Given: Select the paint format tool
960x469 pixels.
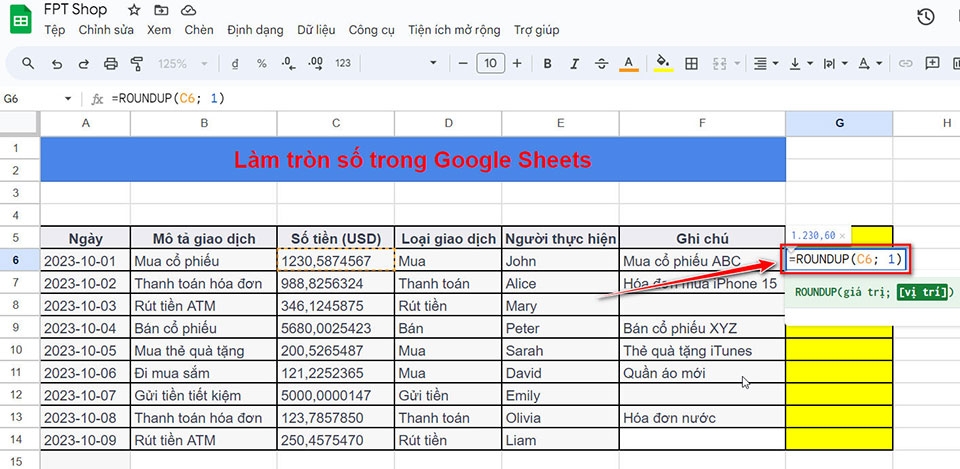Looking at the screenshot, I should coord(137,63).
